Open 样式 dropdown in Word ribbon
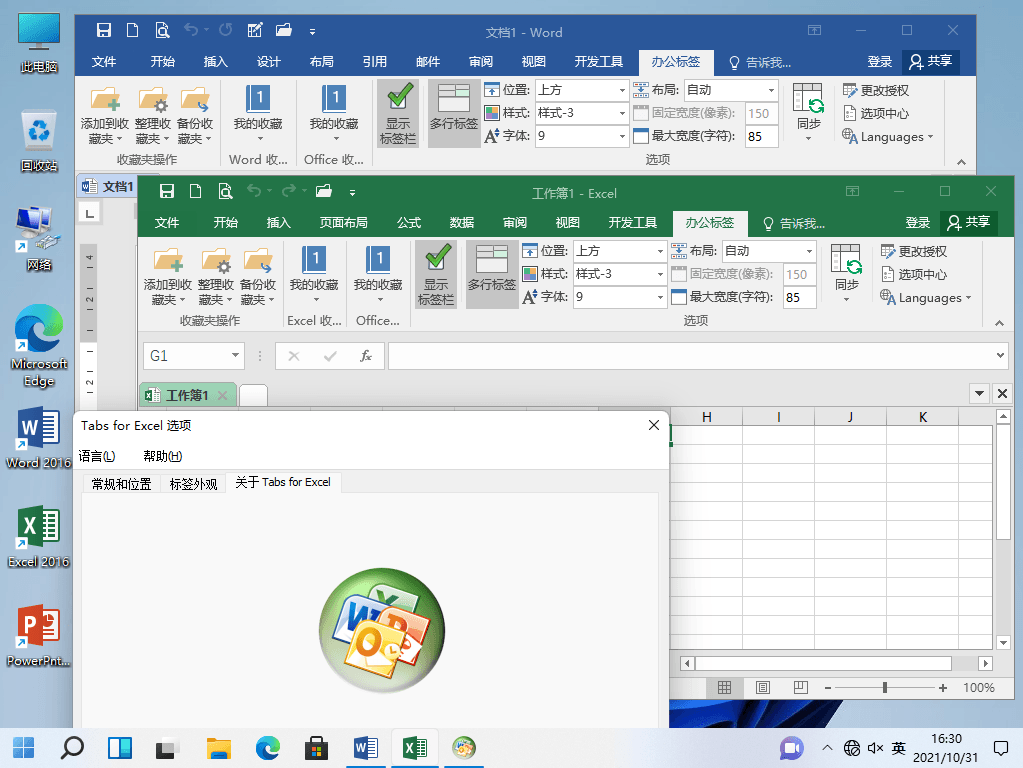The width and height of the screenshot is (1023, 768). [x=622, y=113]
